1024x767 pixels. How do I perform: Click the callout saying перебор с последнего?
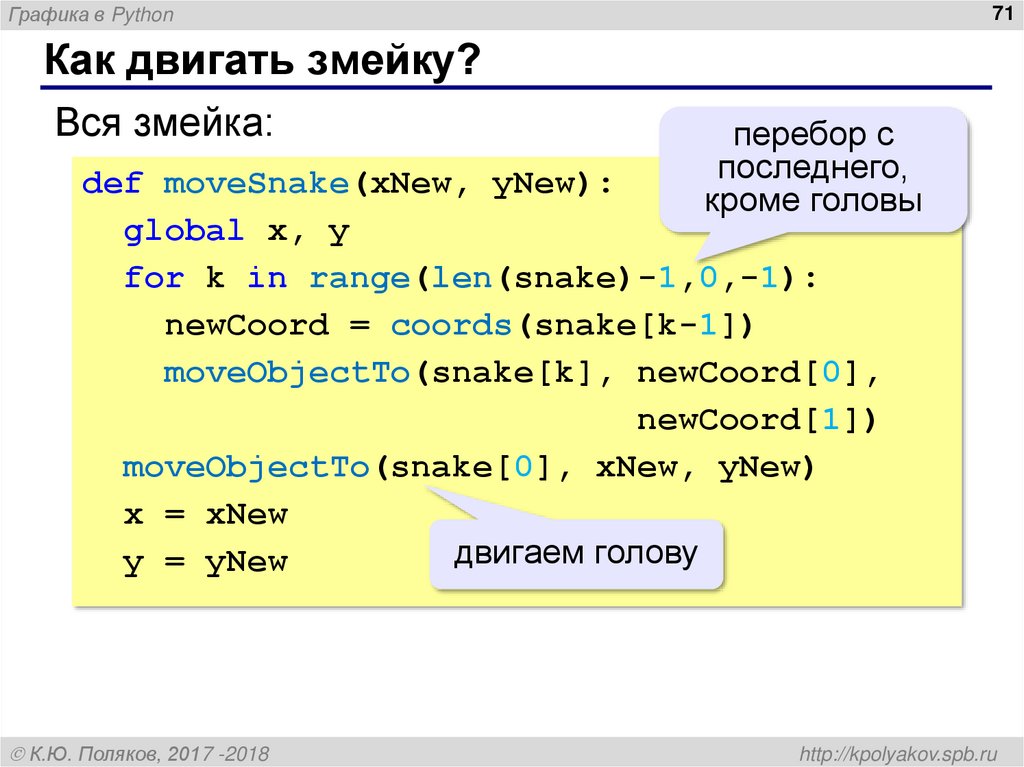pyautogui.click(x=815, y=167)
